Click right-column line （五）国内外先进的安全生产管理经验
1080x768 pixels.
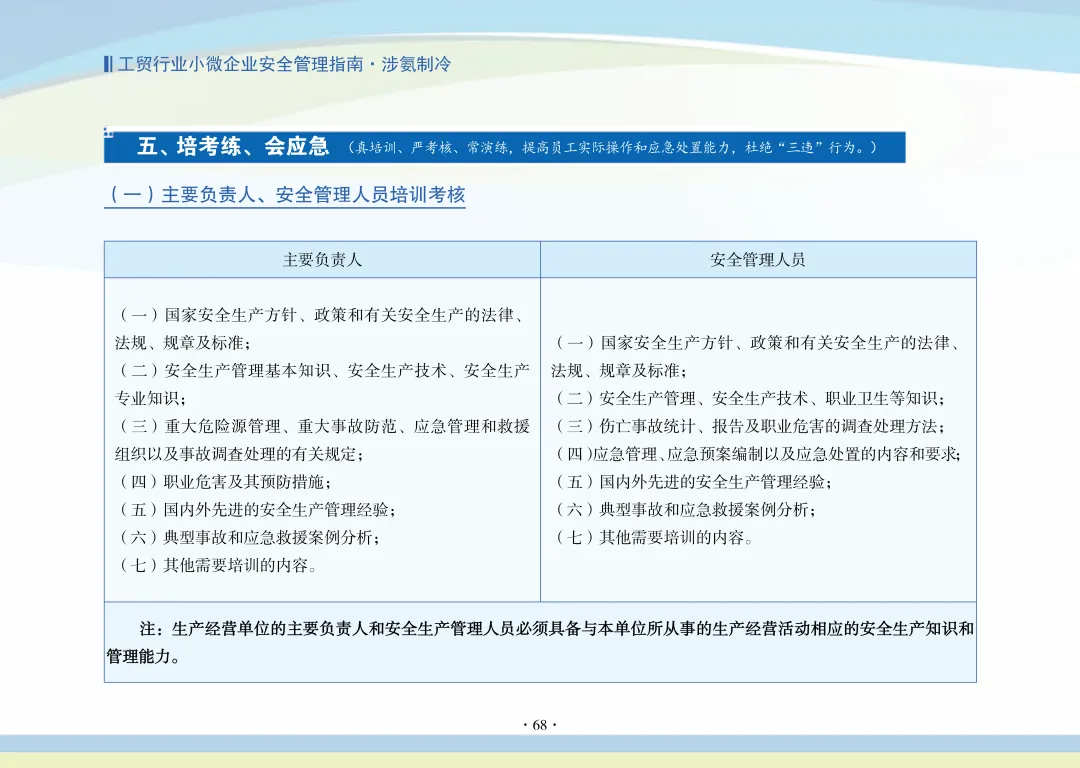(692, 482)
